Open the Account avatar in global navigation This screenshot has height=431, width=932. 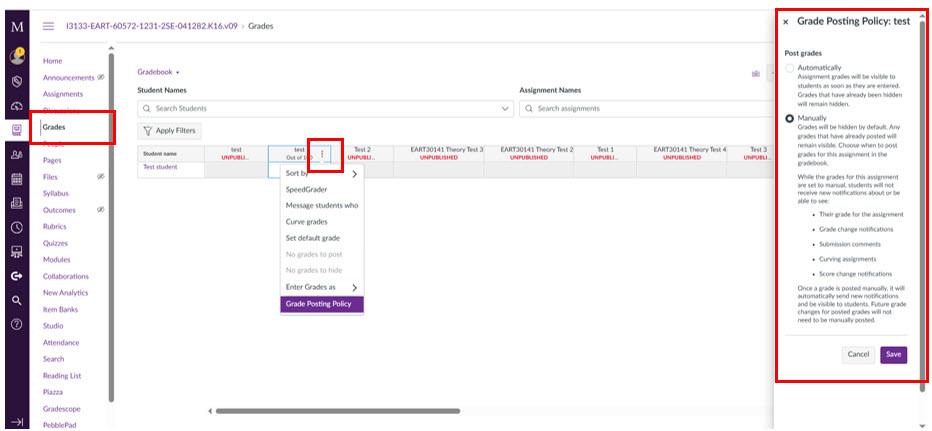[x=16, y=56]
